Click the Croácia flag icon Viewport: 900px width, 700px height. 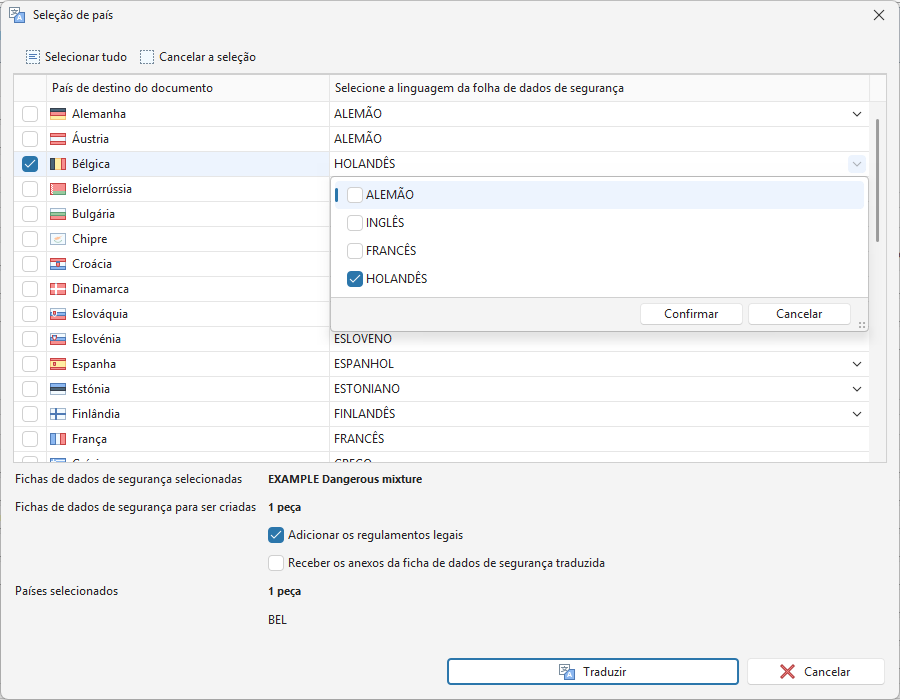58,264
